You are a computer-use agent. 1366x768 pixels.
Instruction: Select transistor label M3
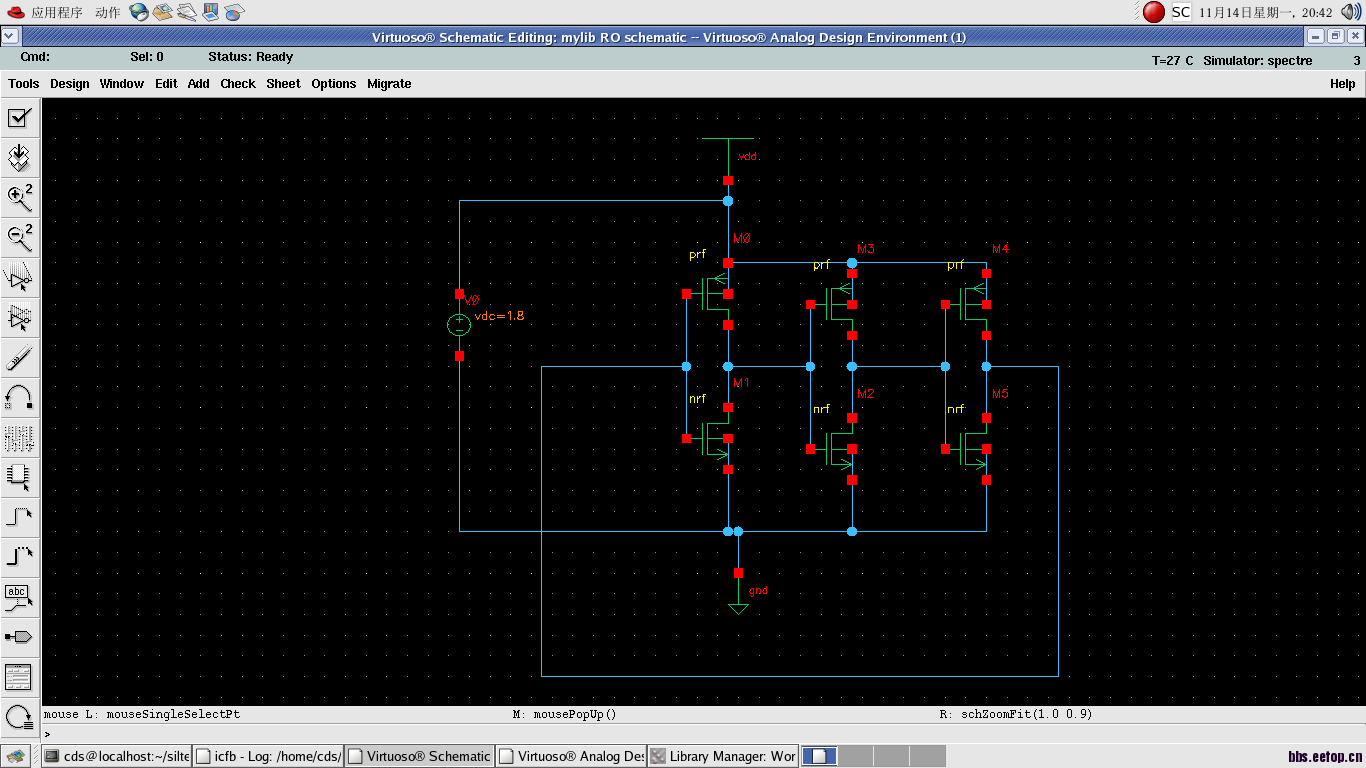[x=866, y=249]
